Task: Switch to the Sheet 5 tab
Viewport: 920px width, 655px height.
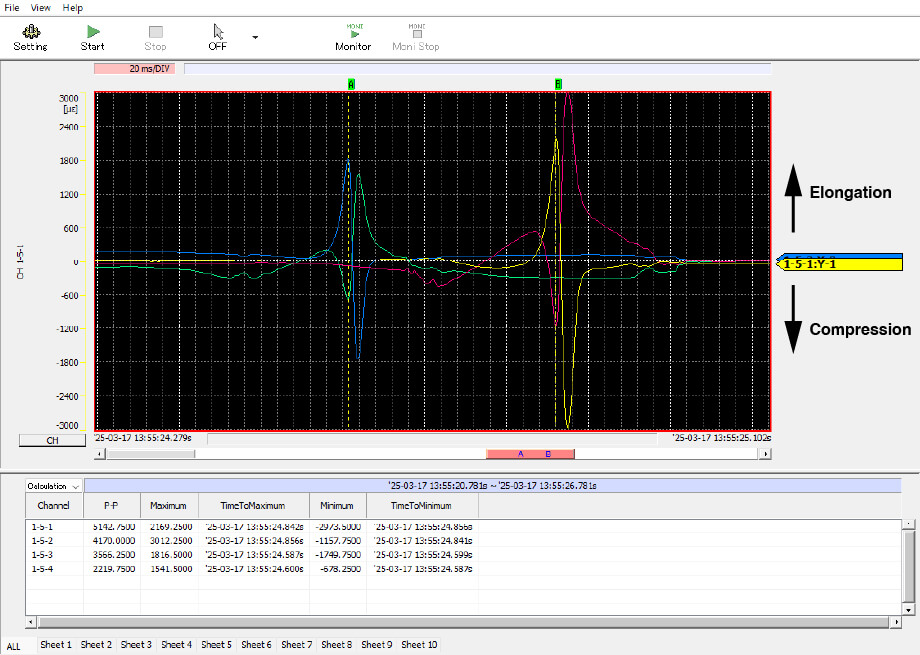Action: [x=216, y=645]
